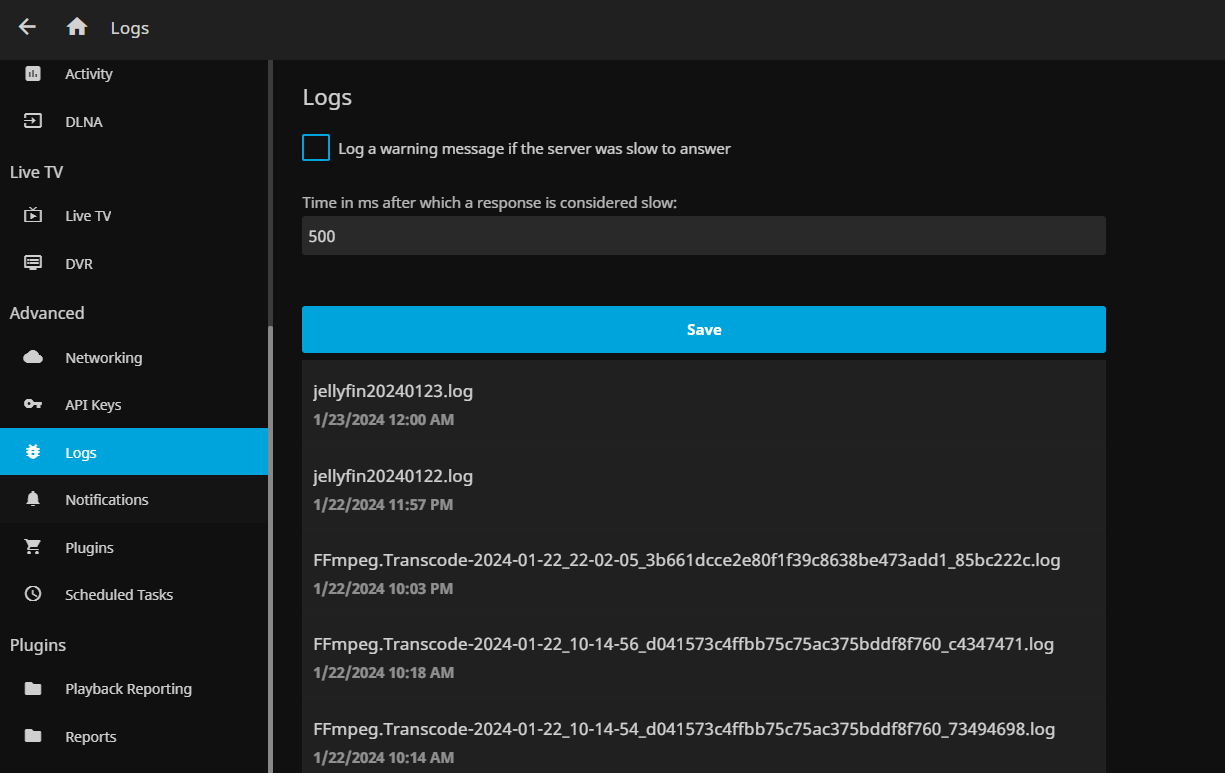Click the slow response time field

pyautogui.click(x=703, y=236)
